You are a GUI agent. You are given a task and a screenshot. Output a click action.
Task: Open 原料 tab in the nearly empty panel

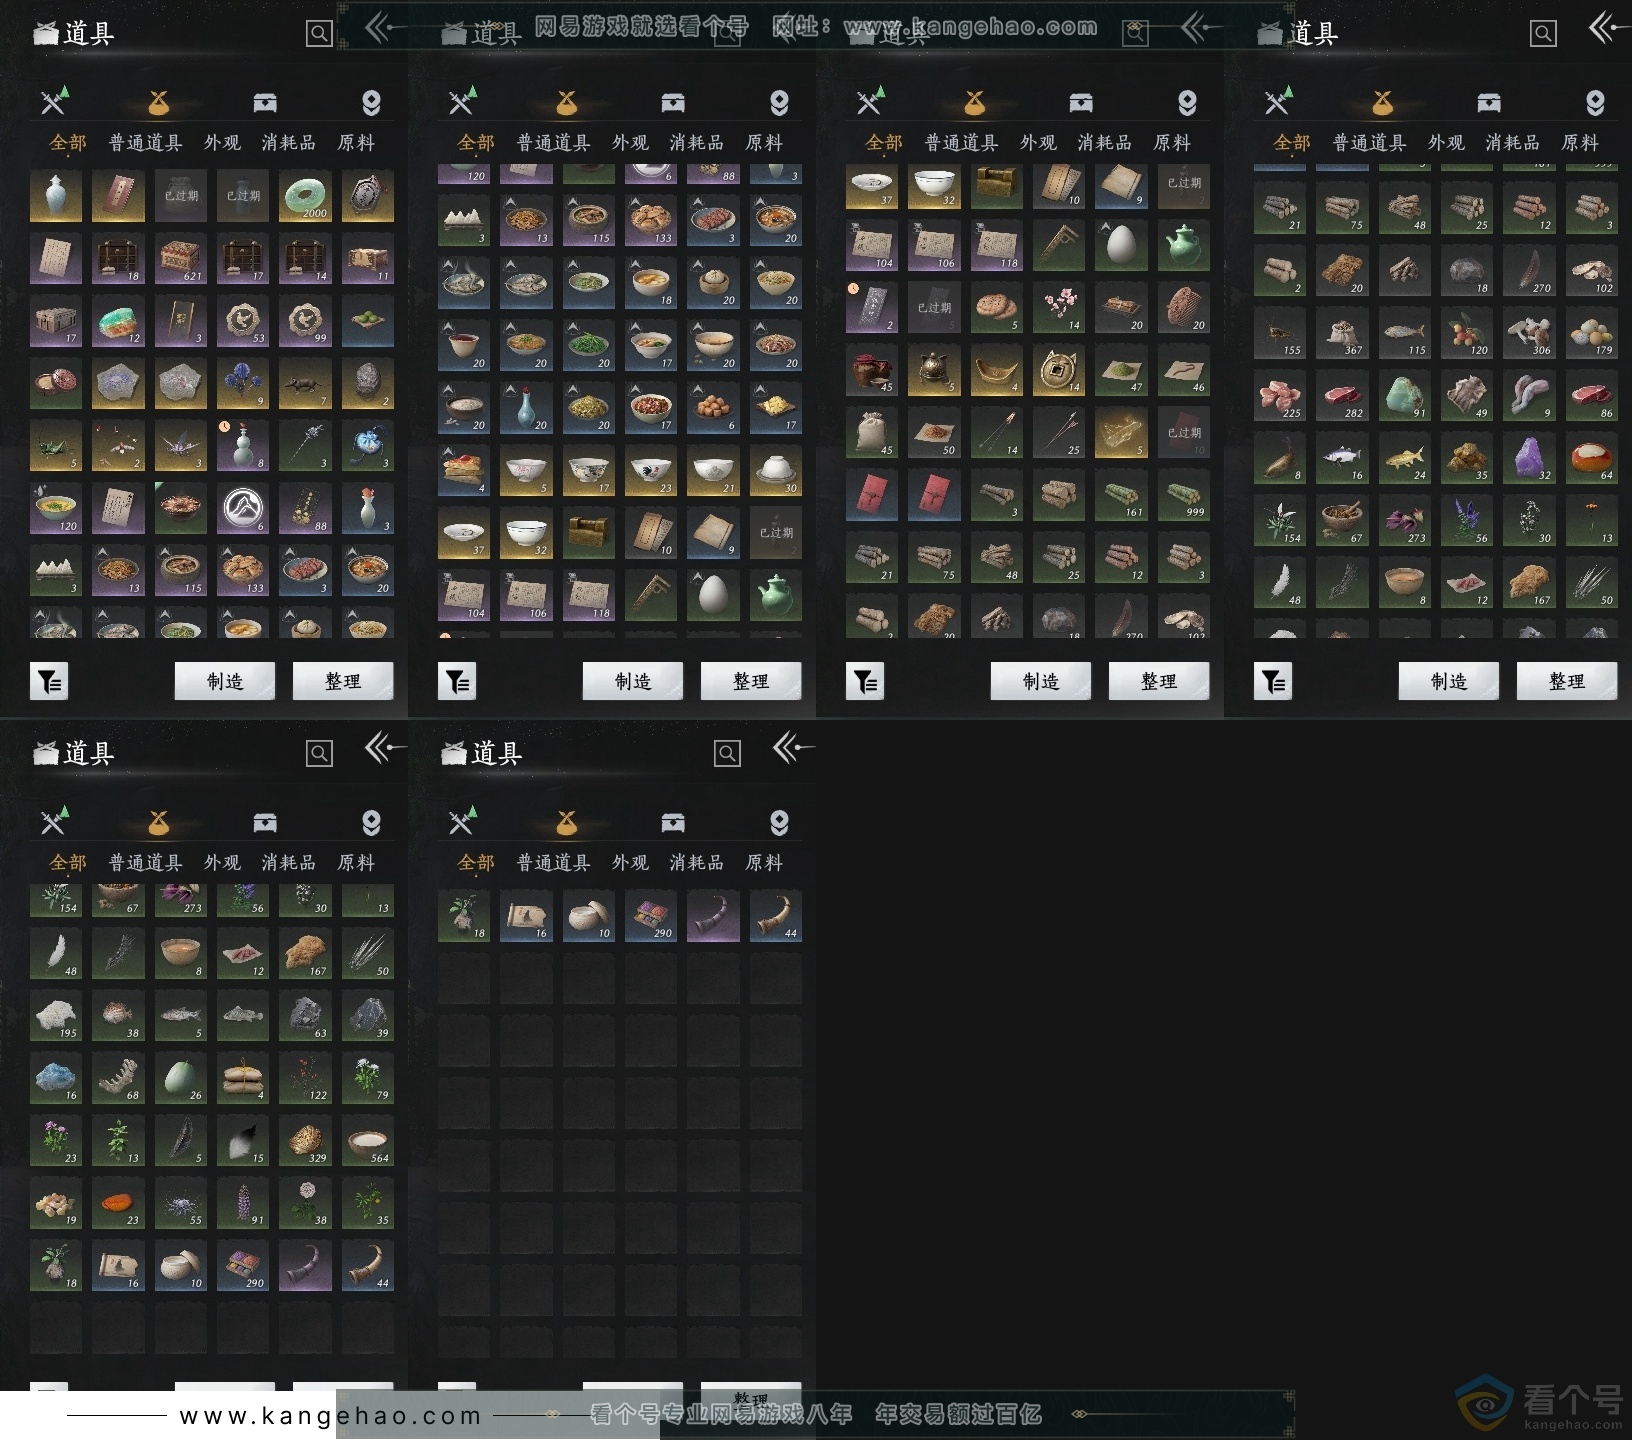(x=764, y=863)
